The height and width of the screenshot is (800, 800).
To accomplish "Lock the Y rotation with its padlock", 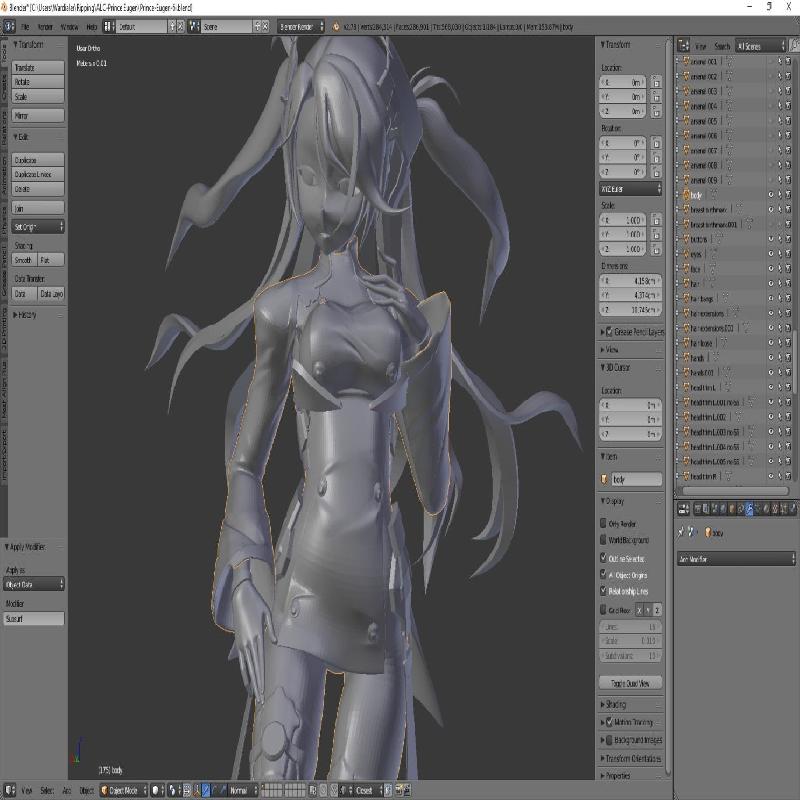I will pyautogui.click(x=657, y=157).
